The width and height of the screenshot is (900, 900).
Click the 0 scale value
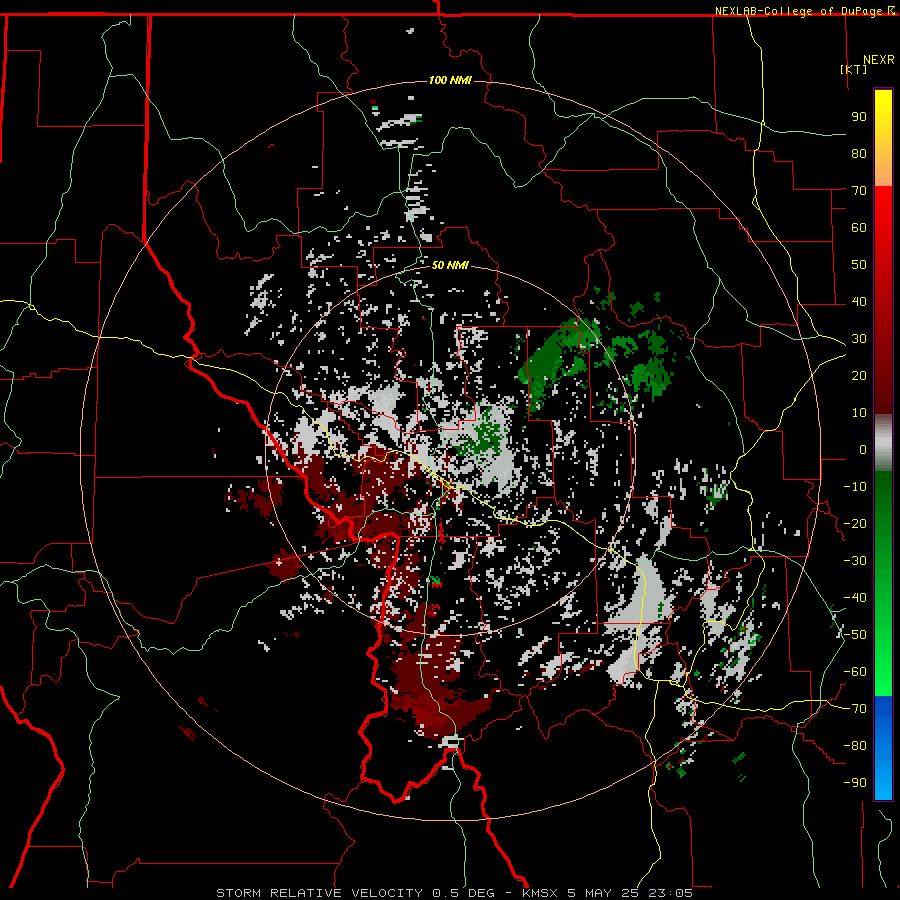863,449
